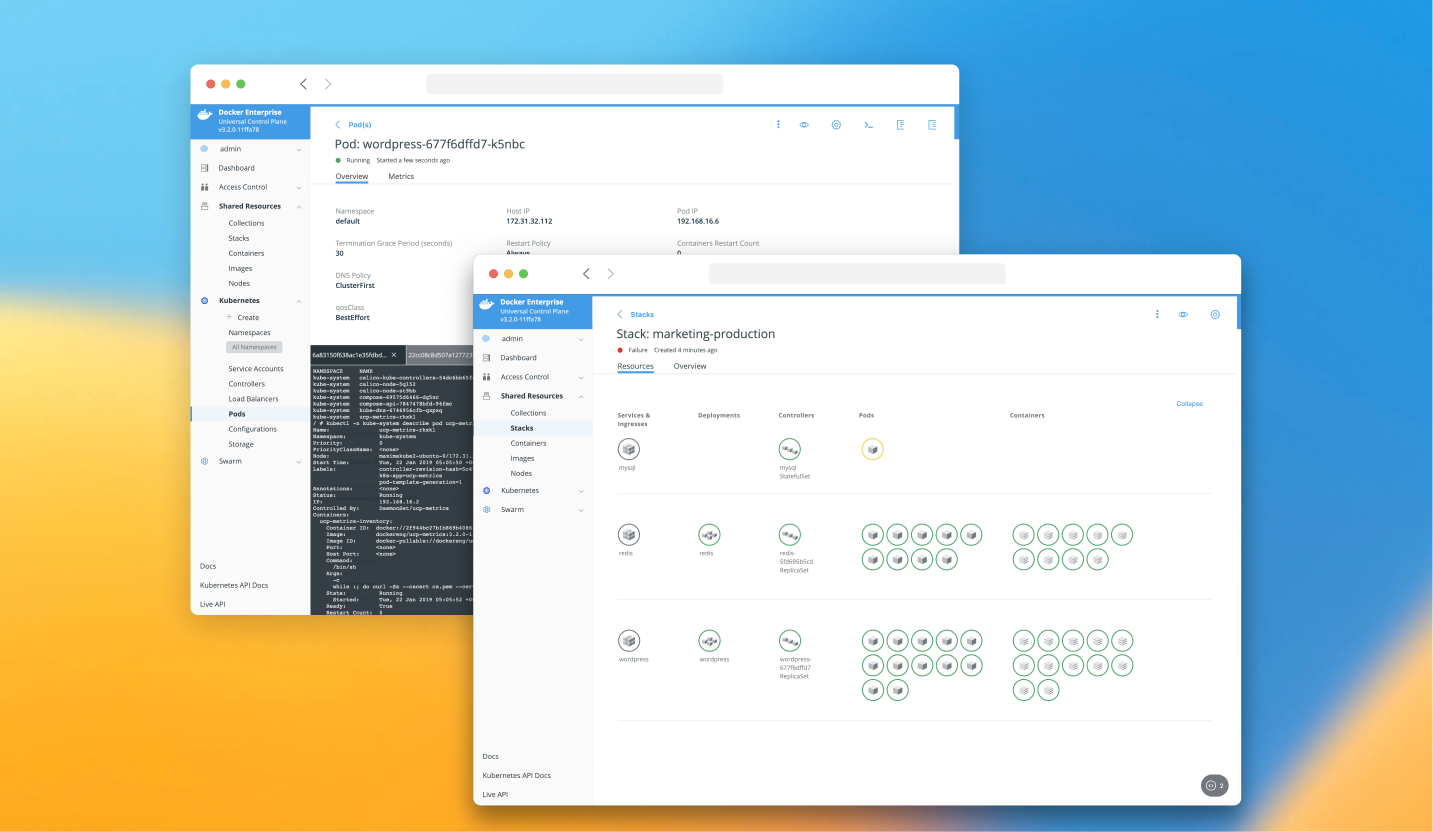Toggle the inspect eye icon on pod page

tap(804, 124)
